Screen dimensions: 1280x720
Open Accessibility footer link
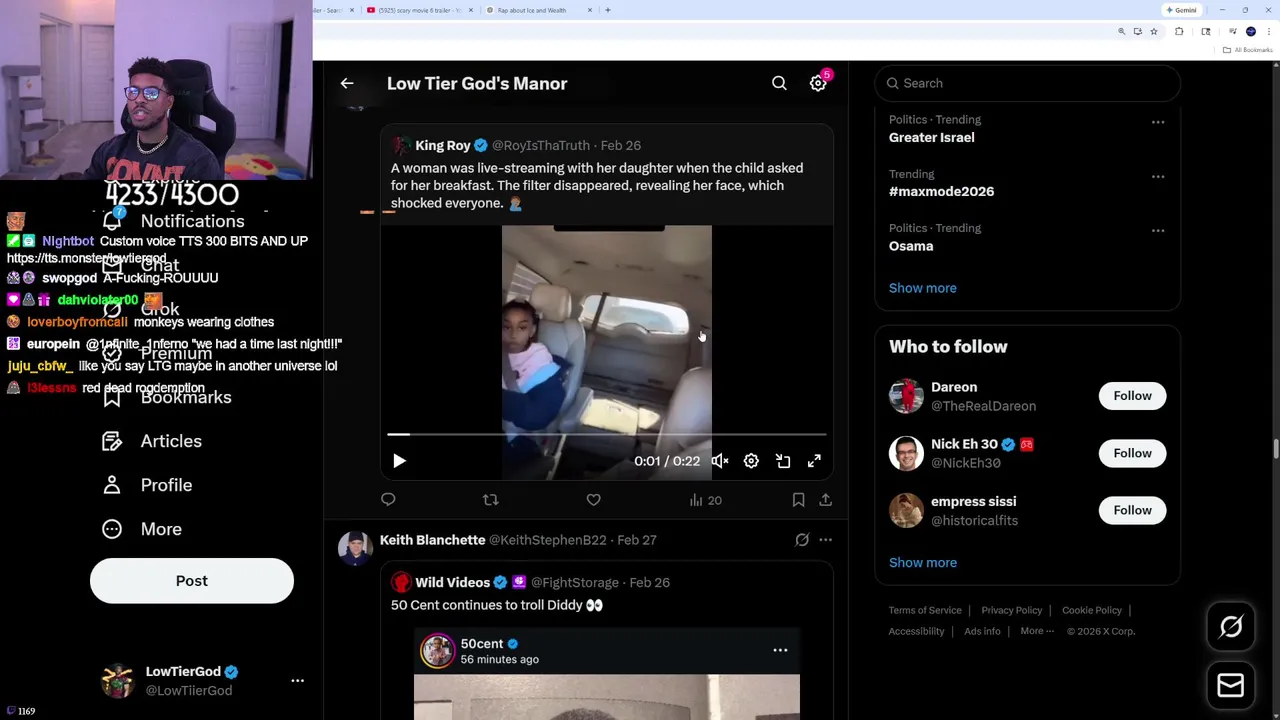pyautogui.click(x=916, y=631)
